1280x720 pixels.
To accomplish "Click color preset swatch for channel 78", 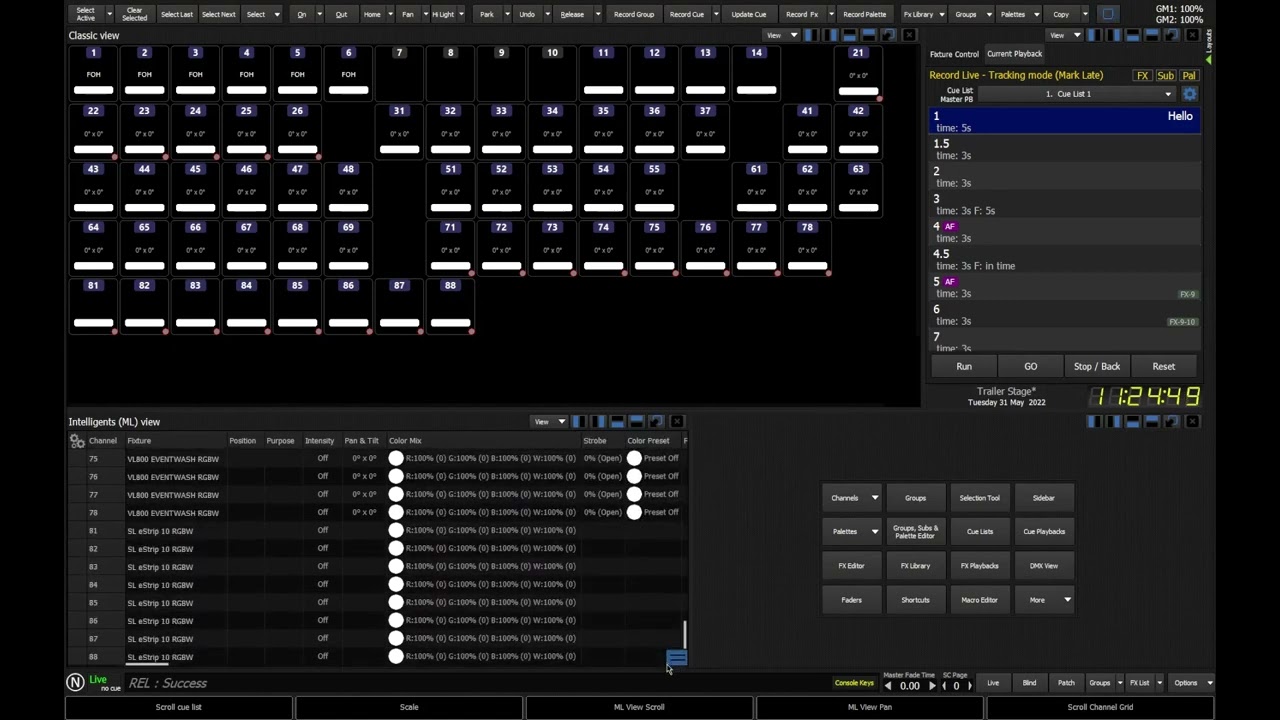I will pos(634,512).
